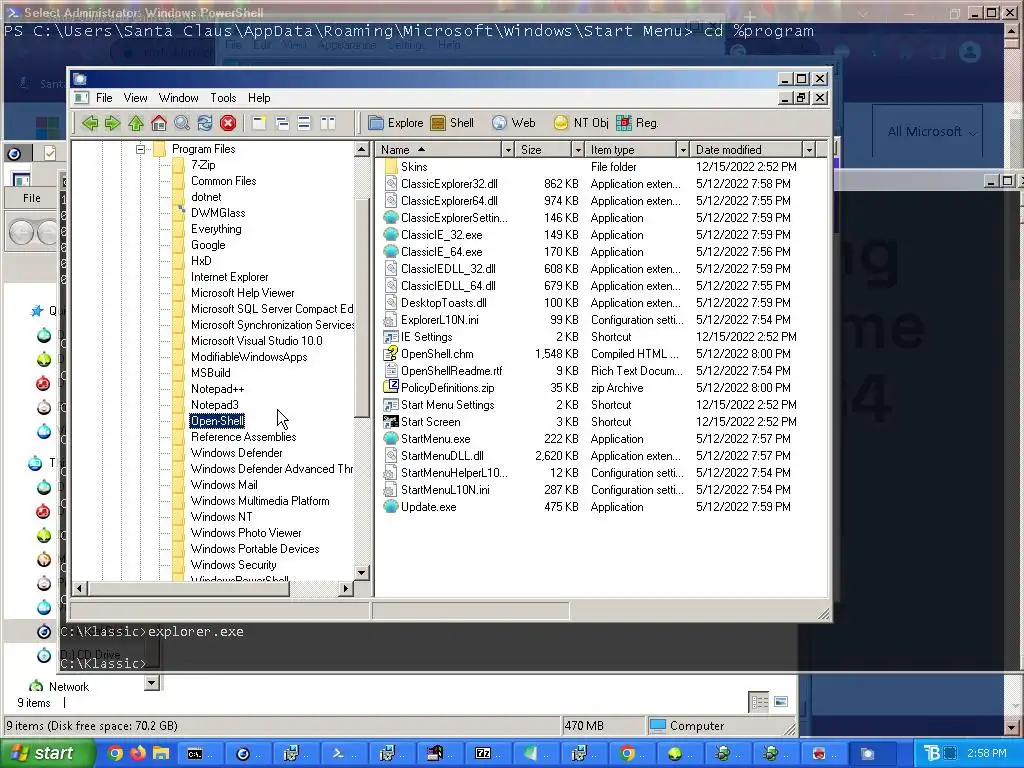1024x768 pixels.
Task: Select the OpenShellReadme.rtf file
Action: coord(451,371)
